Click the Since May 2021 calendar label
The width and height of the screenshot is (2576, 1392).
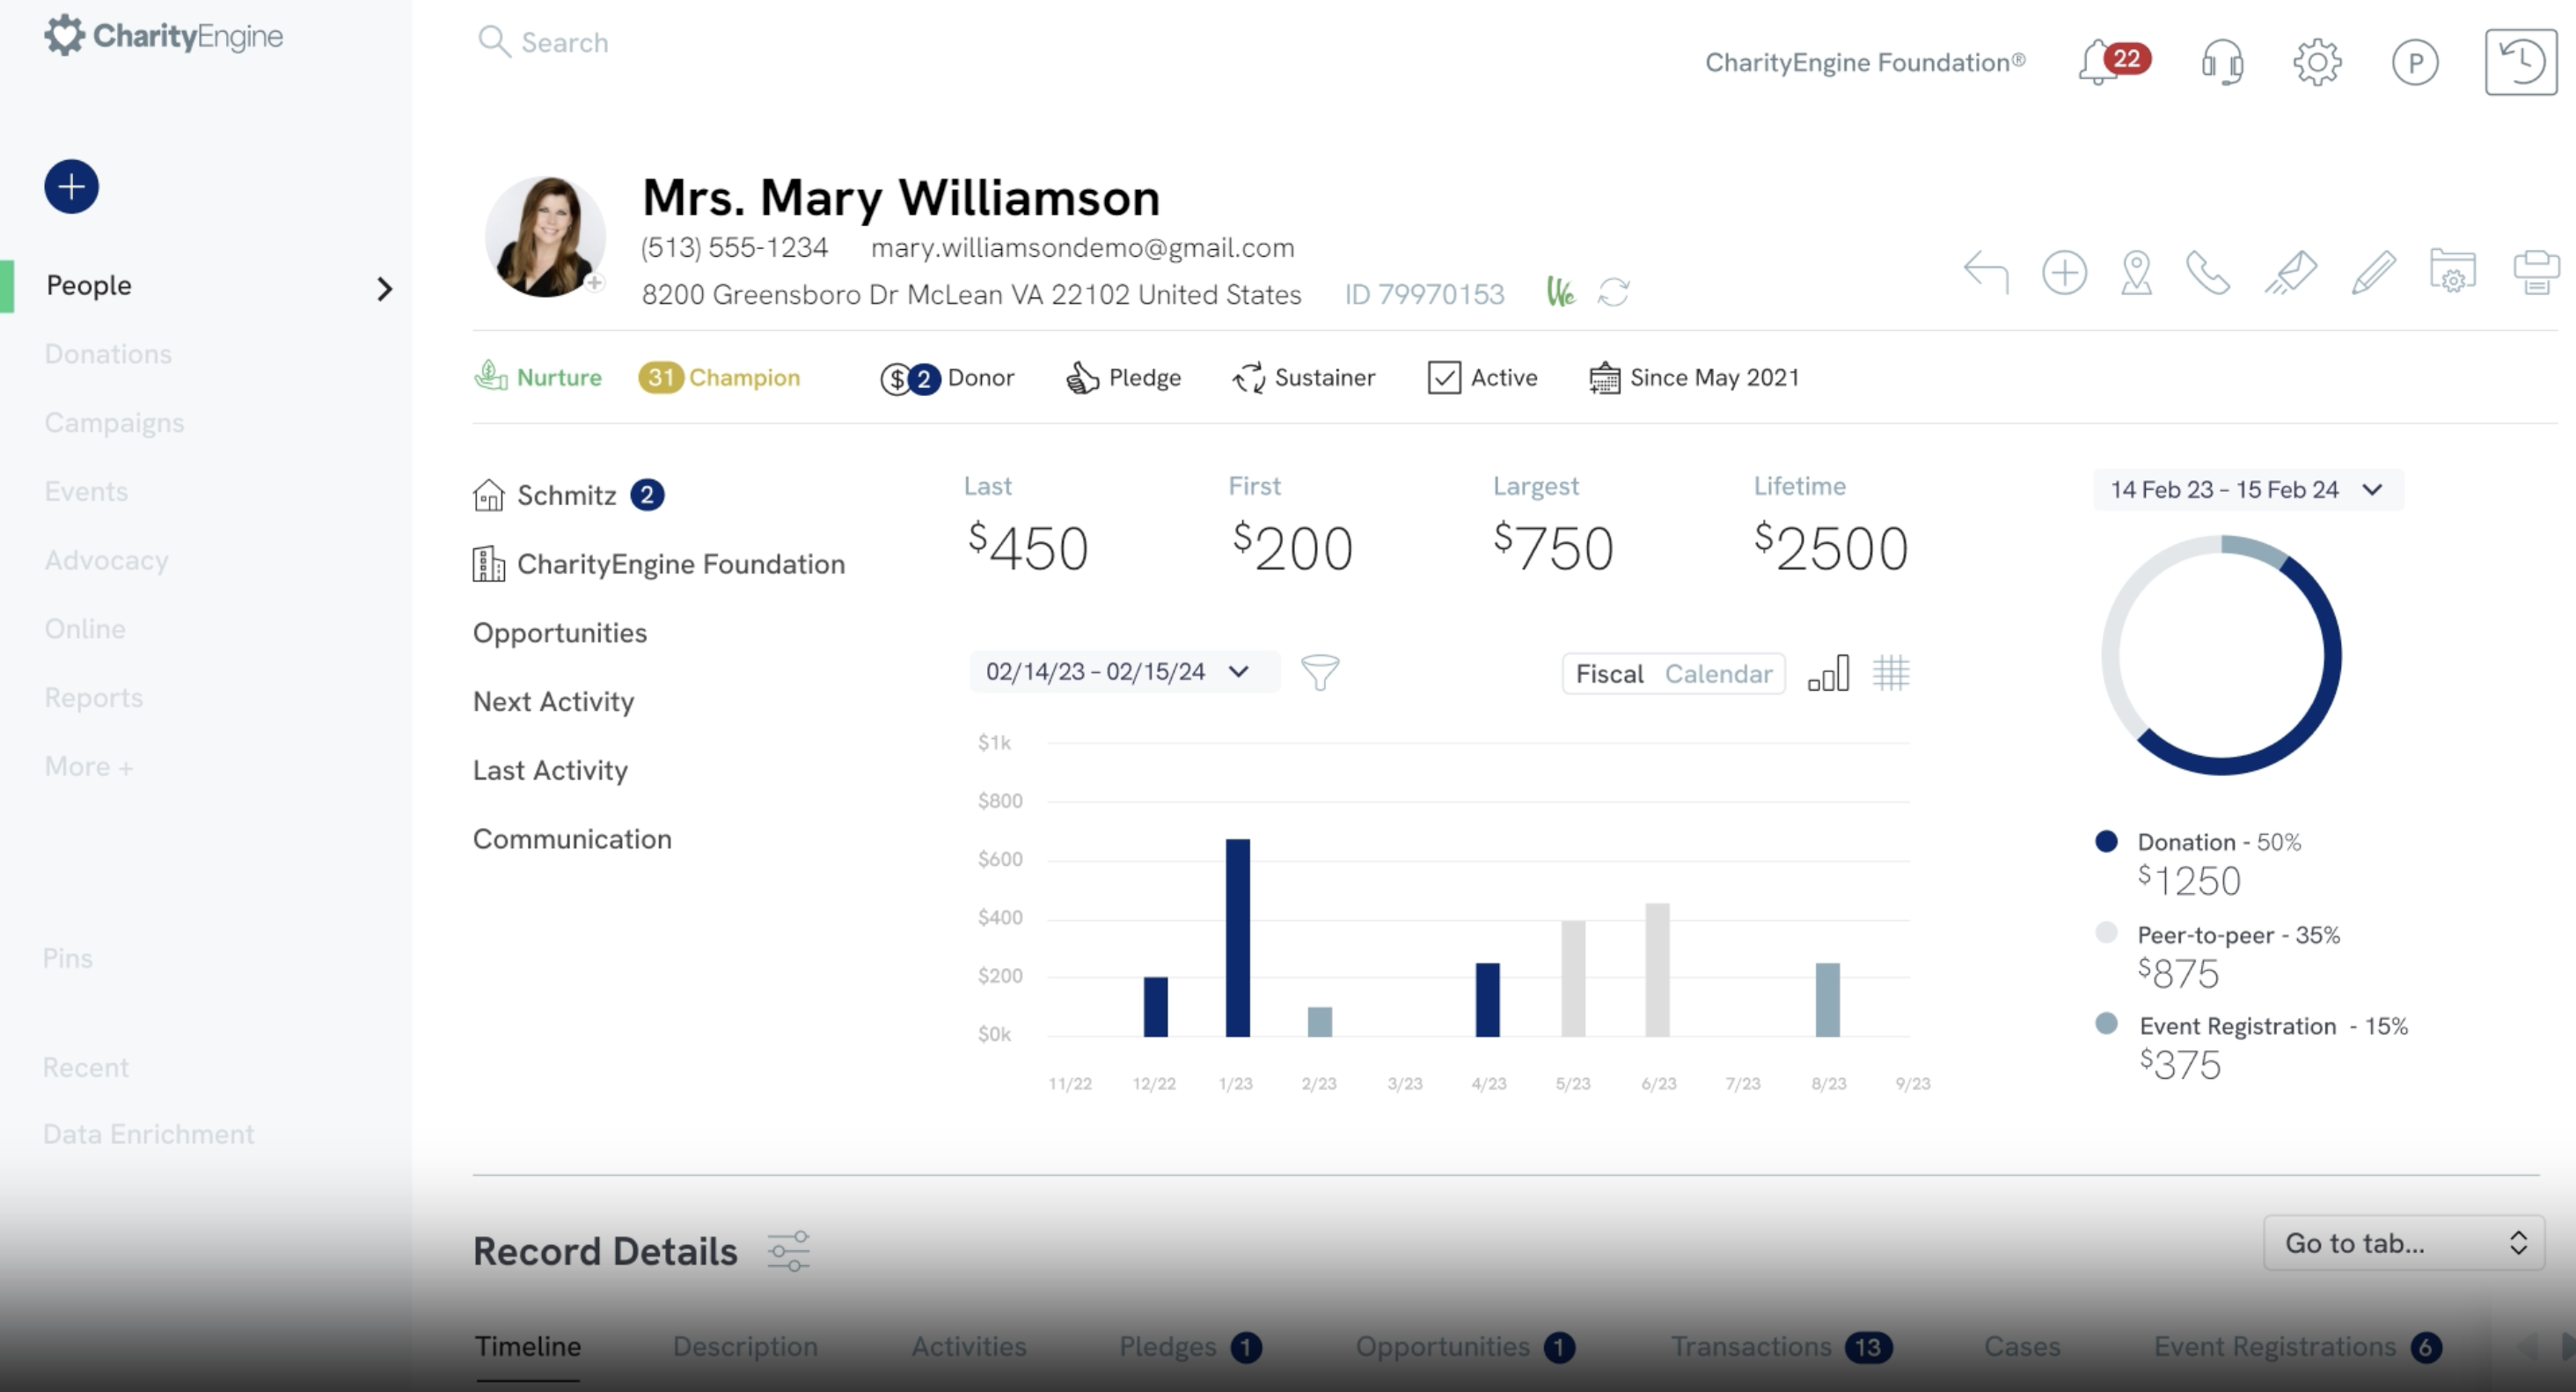point(1694,378)
